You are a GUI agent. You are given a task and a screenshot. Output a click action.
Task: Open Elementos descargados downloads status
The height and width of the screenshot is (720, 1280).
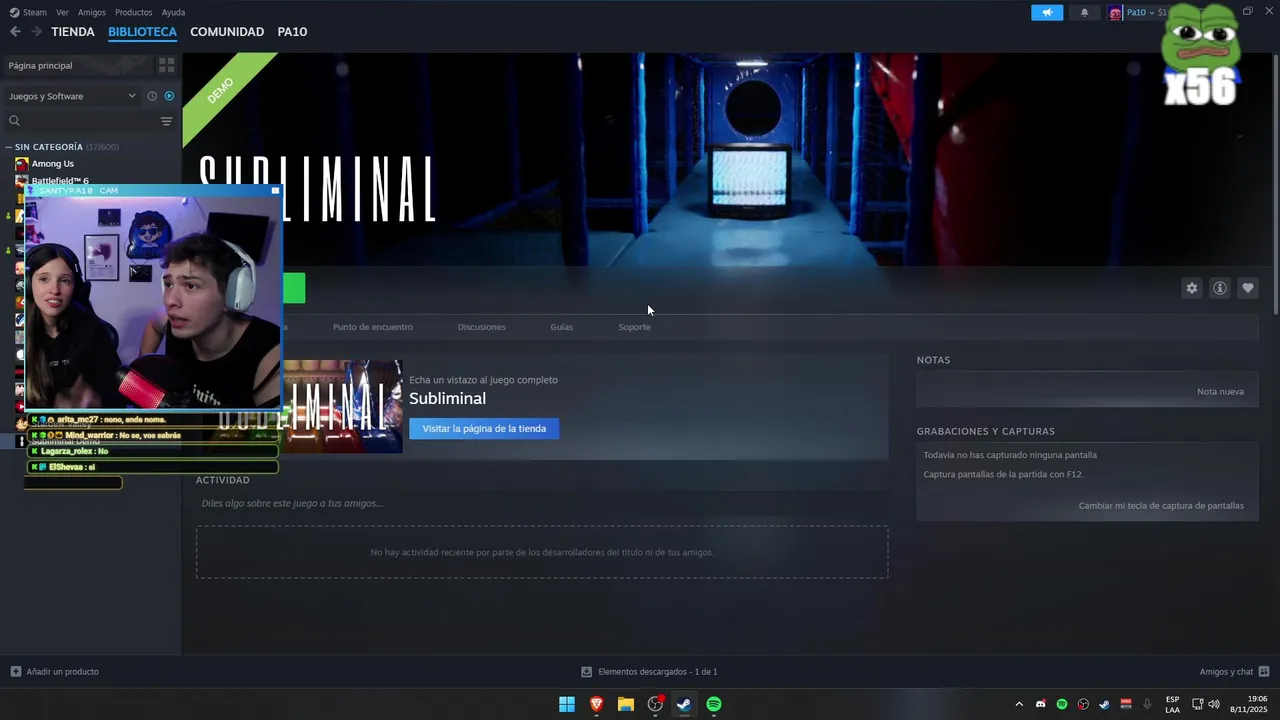coord(649,672)
